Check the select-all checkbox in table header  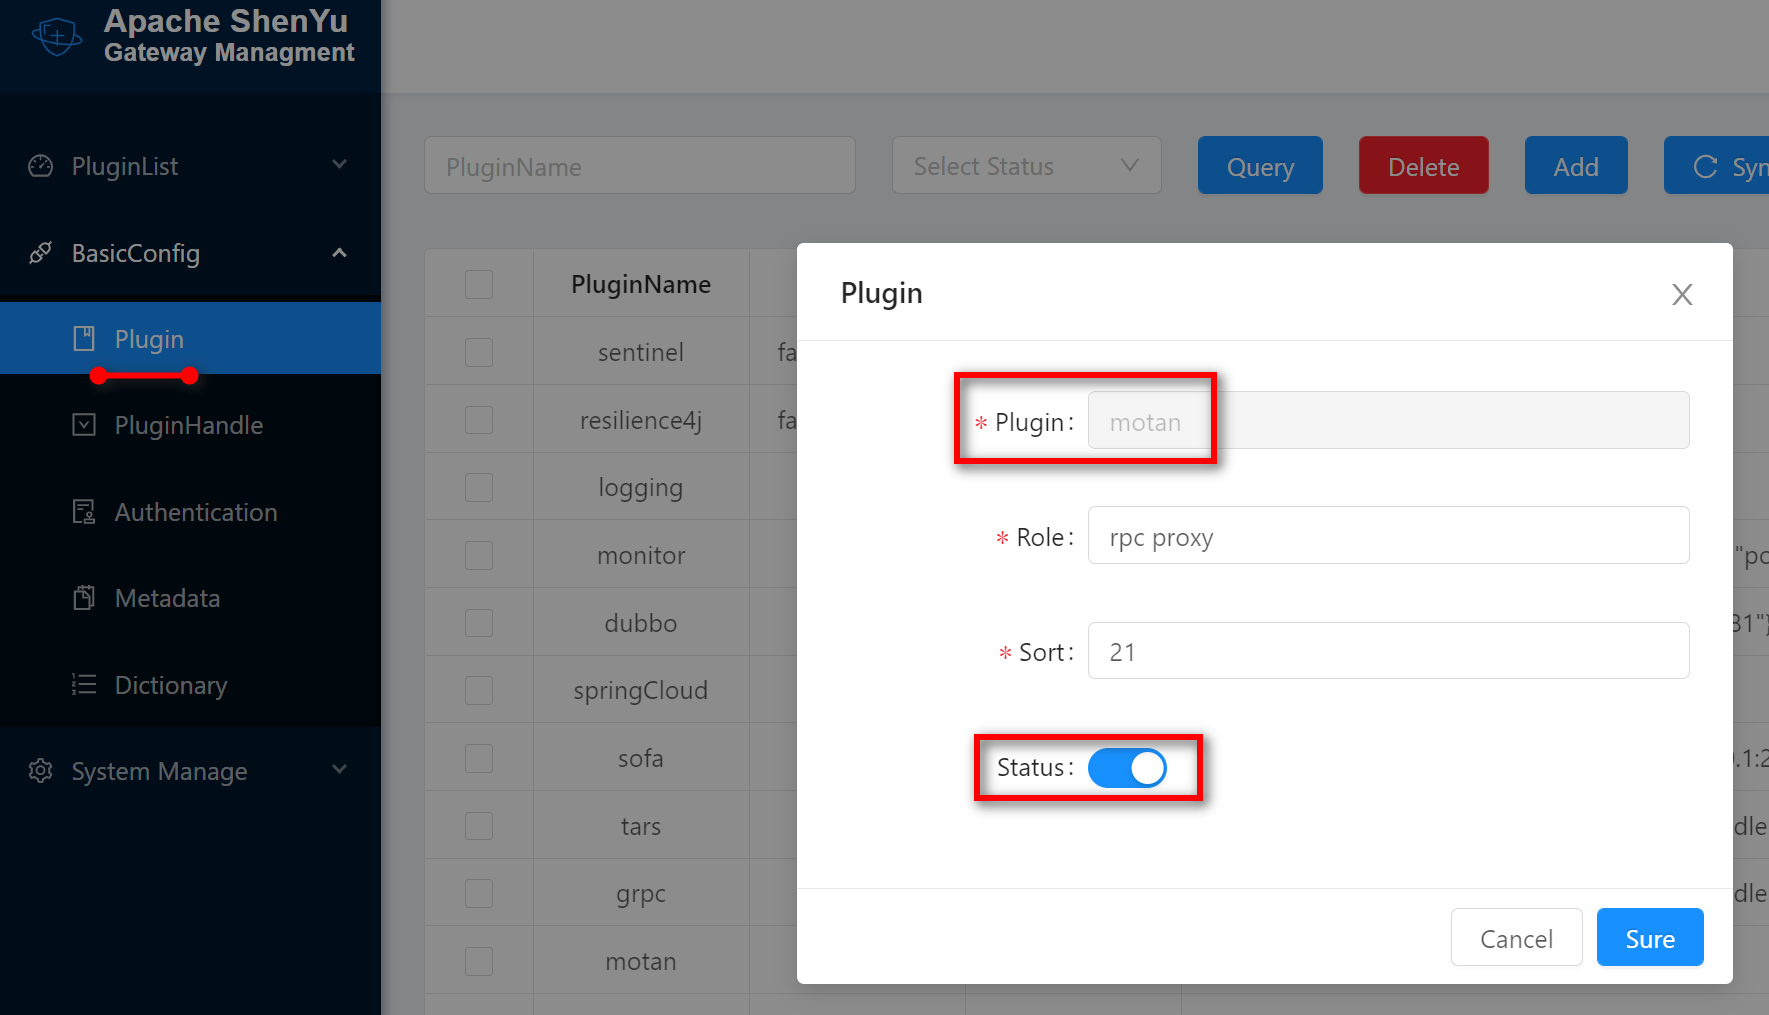479,284
